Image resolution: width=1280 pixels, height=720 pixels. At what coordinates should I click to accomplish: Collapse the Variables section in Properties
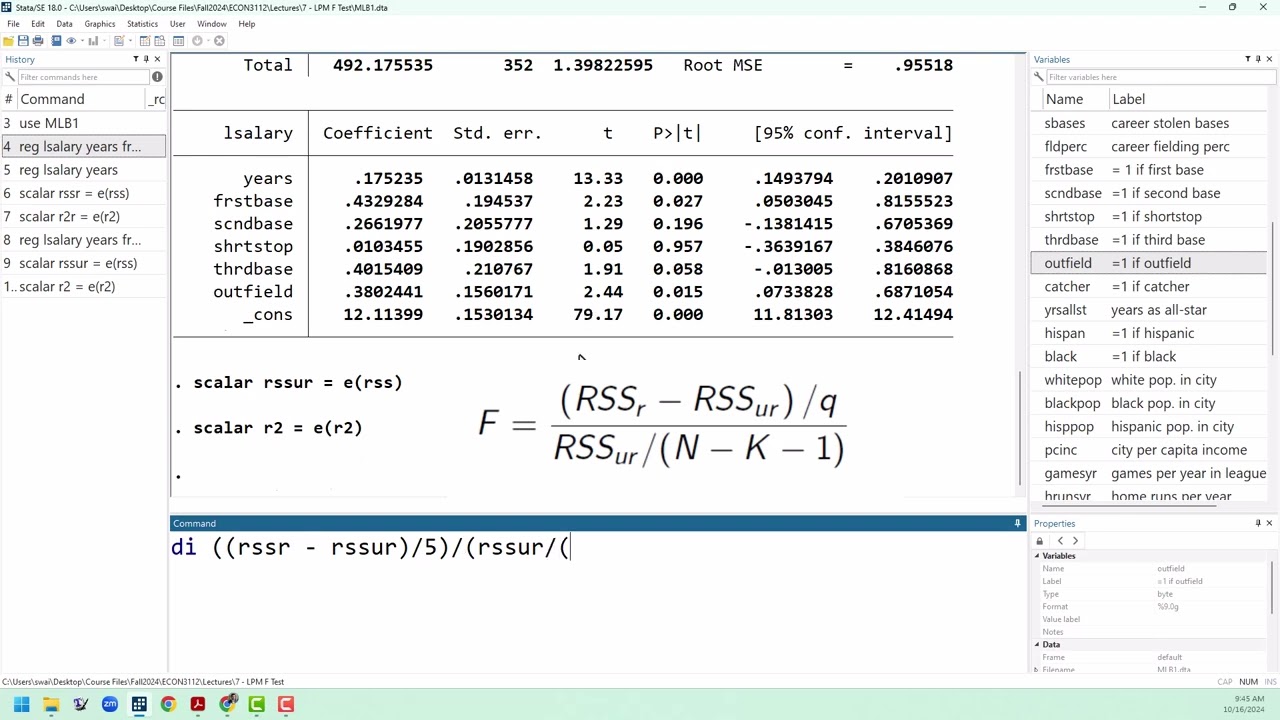point(1037,556)
